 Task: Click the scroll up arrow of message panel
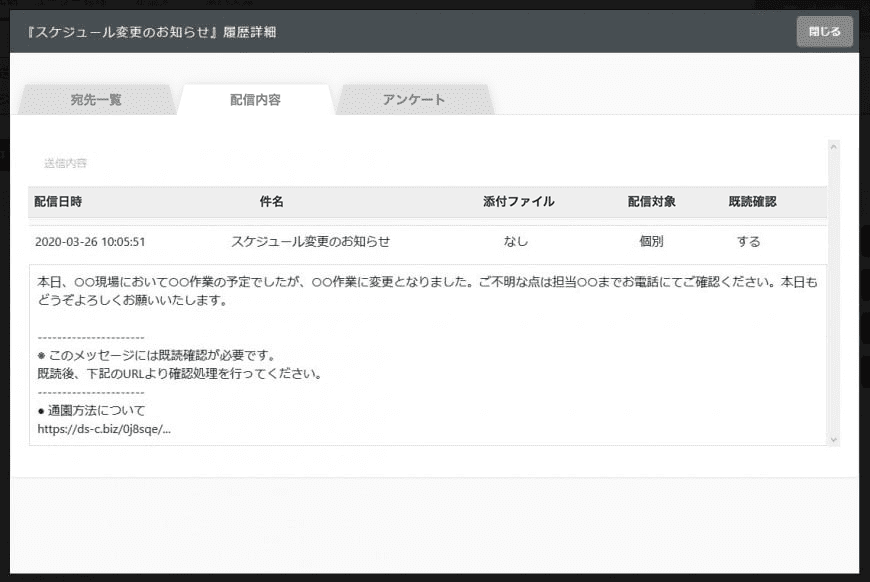tap(833, 147)
